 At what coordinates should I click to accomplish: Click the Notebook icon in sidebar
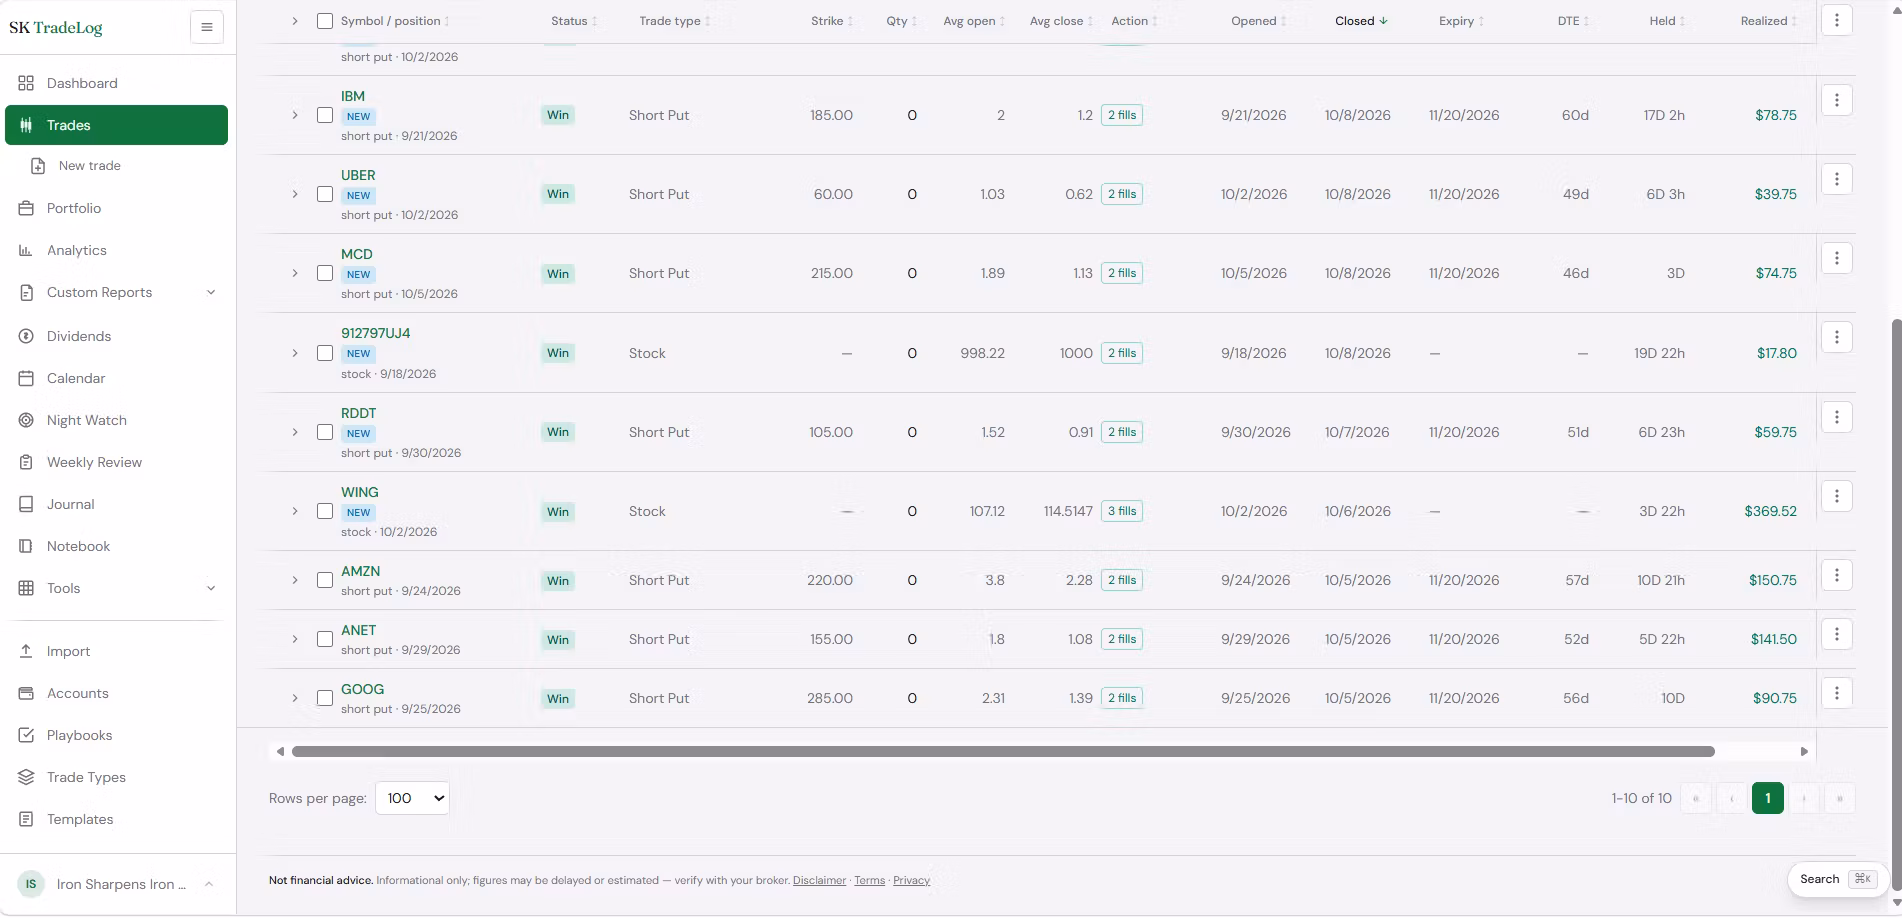(26, 546)
